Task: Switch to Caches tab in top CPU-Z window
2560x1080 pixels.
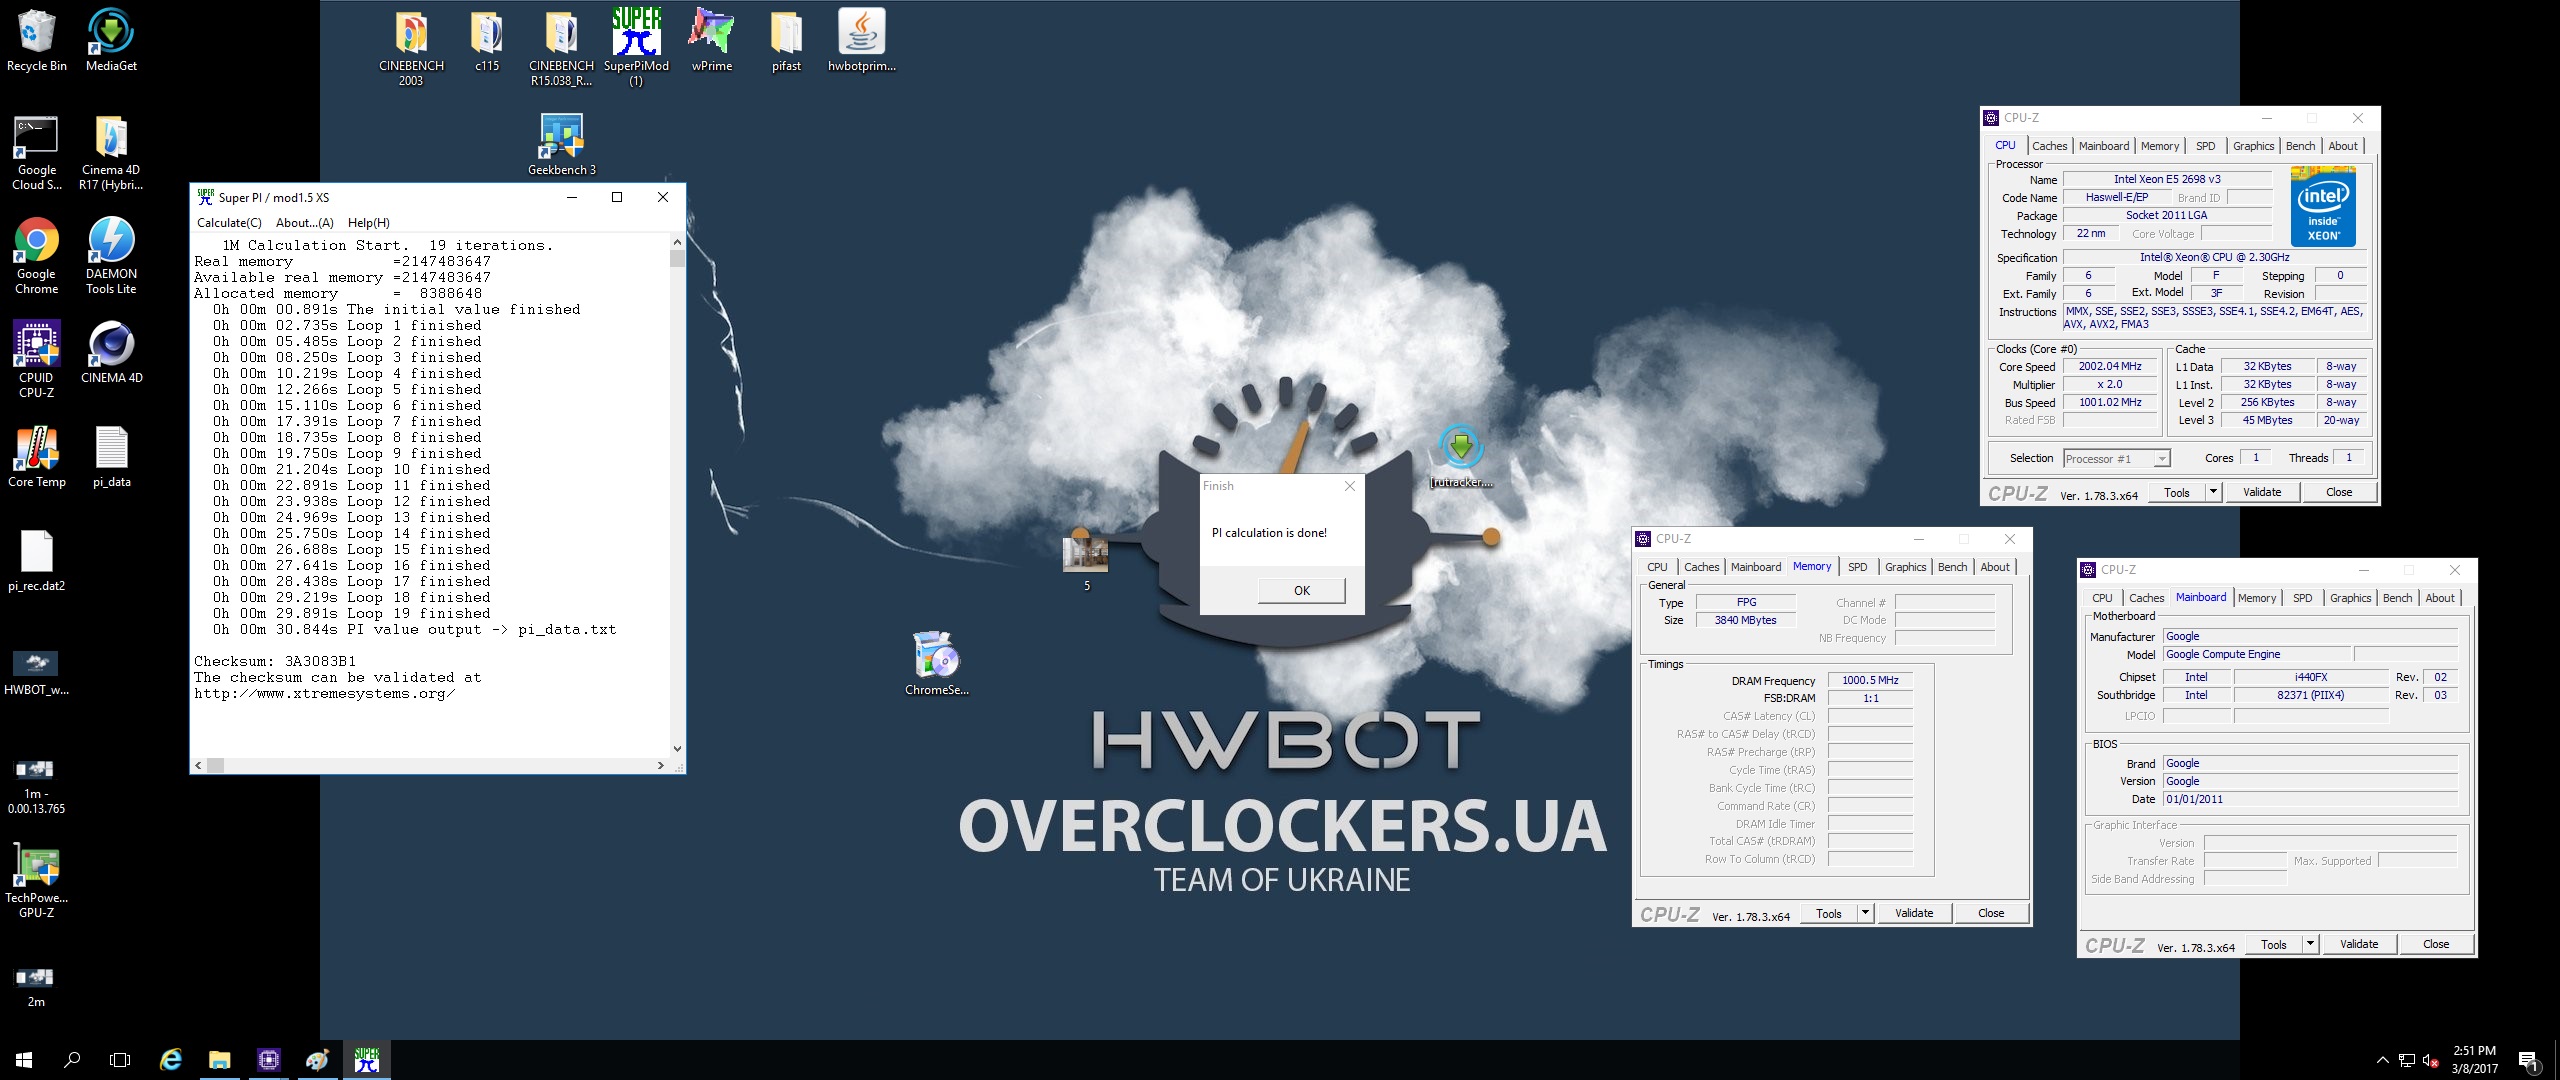Action: (2048, 146)
